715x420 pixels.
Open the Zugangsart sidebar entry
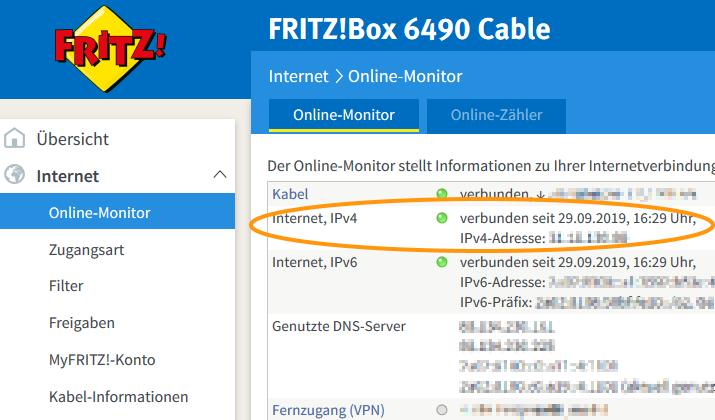pos(86,250)
